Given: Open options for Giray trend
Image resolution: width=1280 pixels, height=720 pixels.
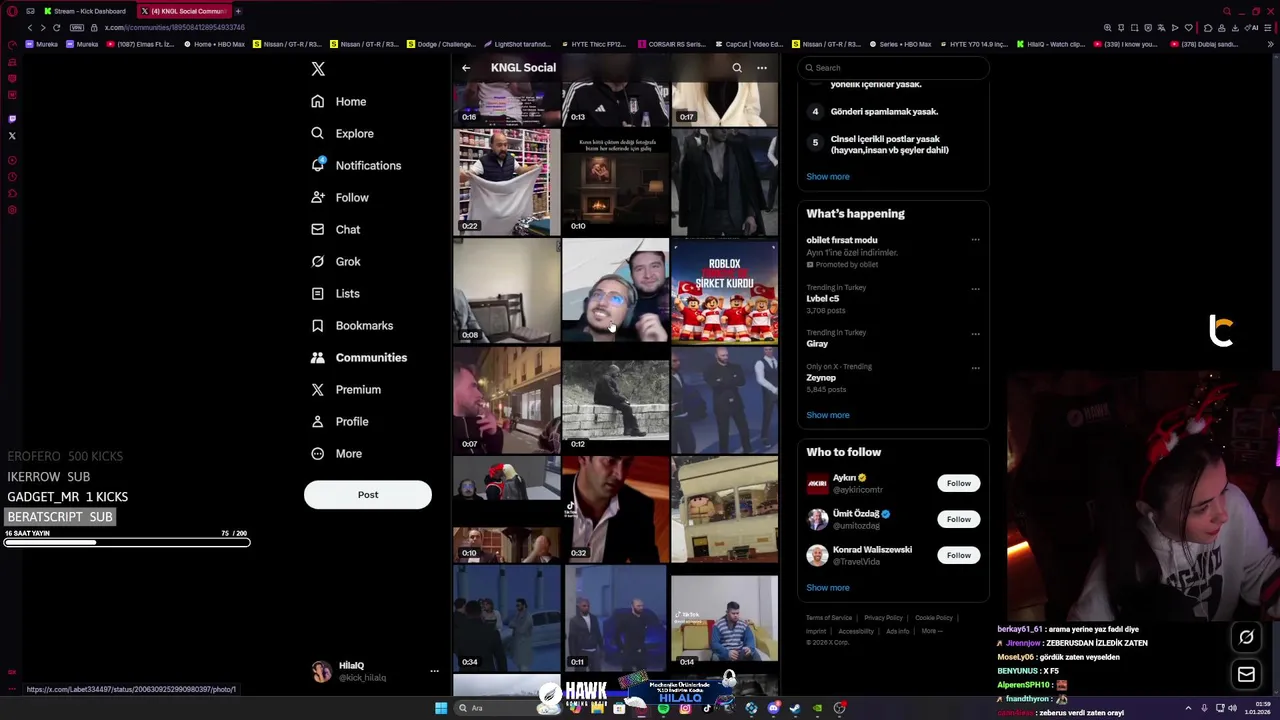Looking at the screenshot, I should coord(975,333).
